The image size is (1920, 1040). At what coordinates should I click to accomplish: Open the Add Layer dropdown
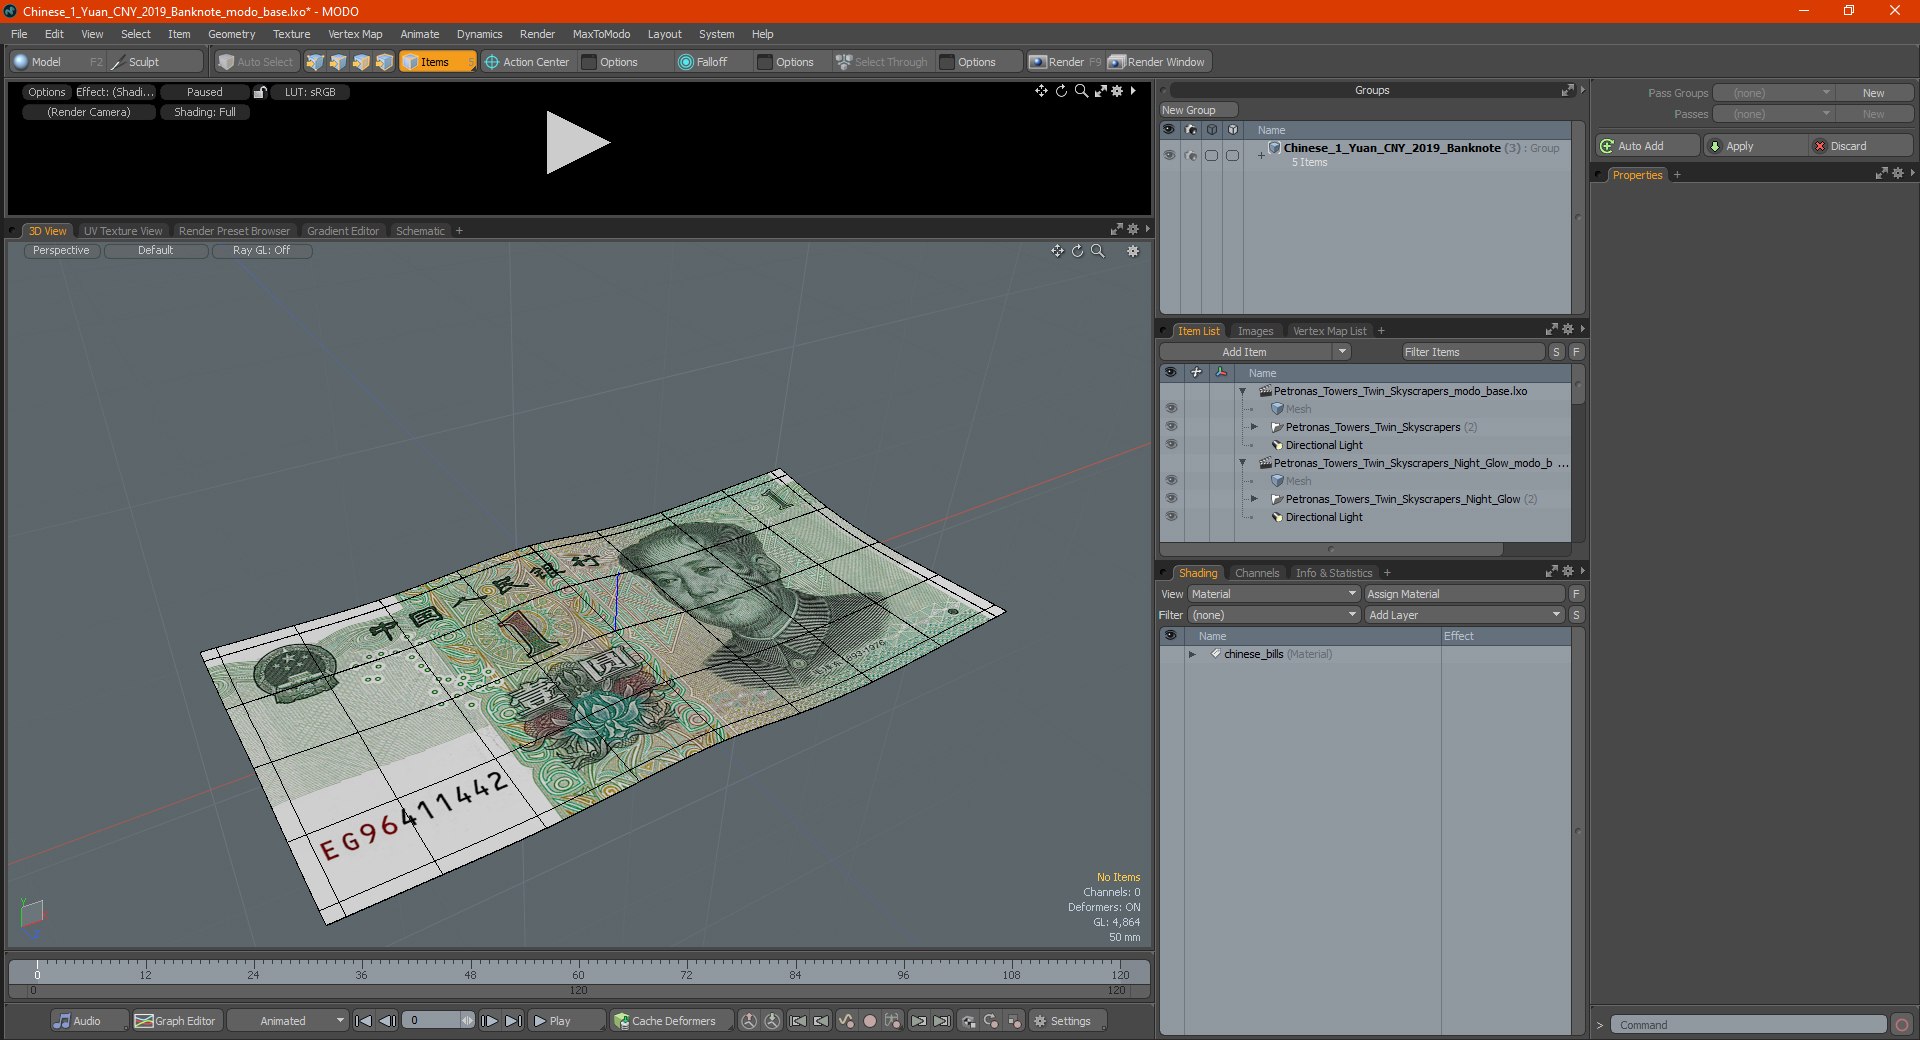[1464, 615]
